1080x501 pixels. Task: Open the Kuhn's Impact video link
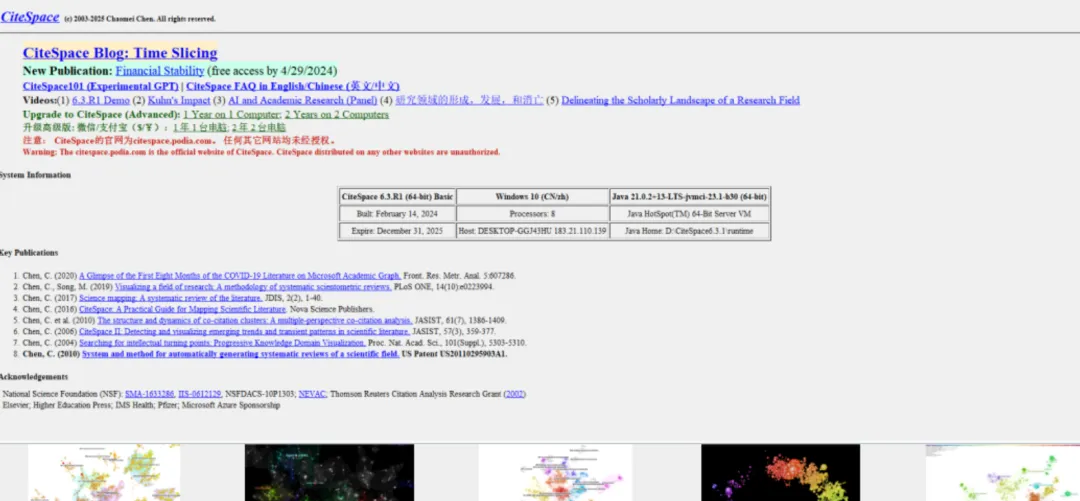tap(179, 100)
